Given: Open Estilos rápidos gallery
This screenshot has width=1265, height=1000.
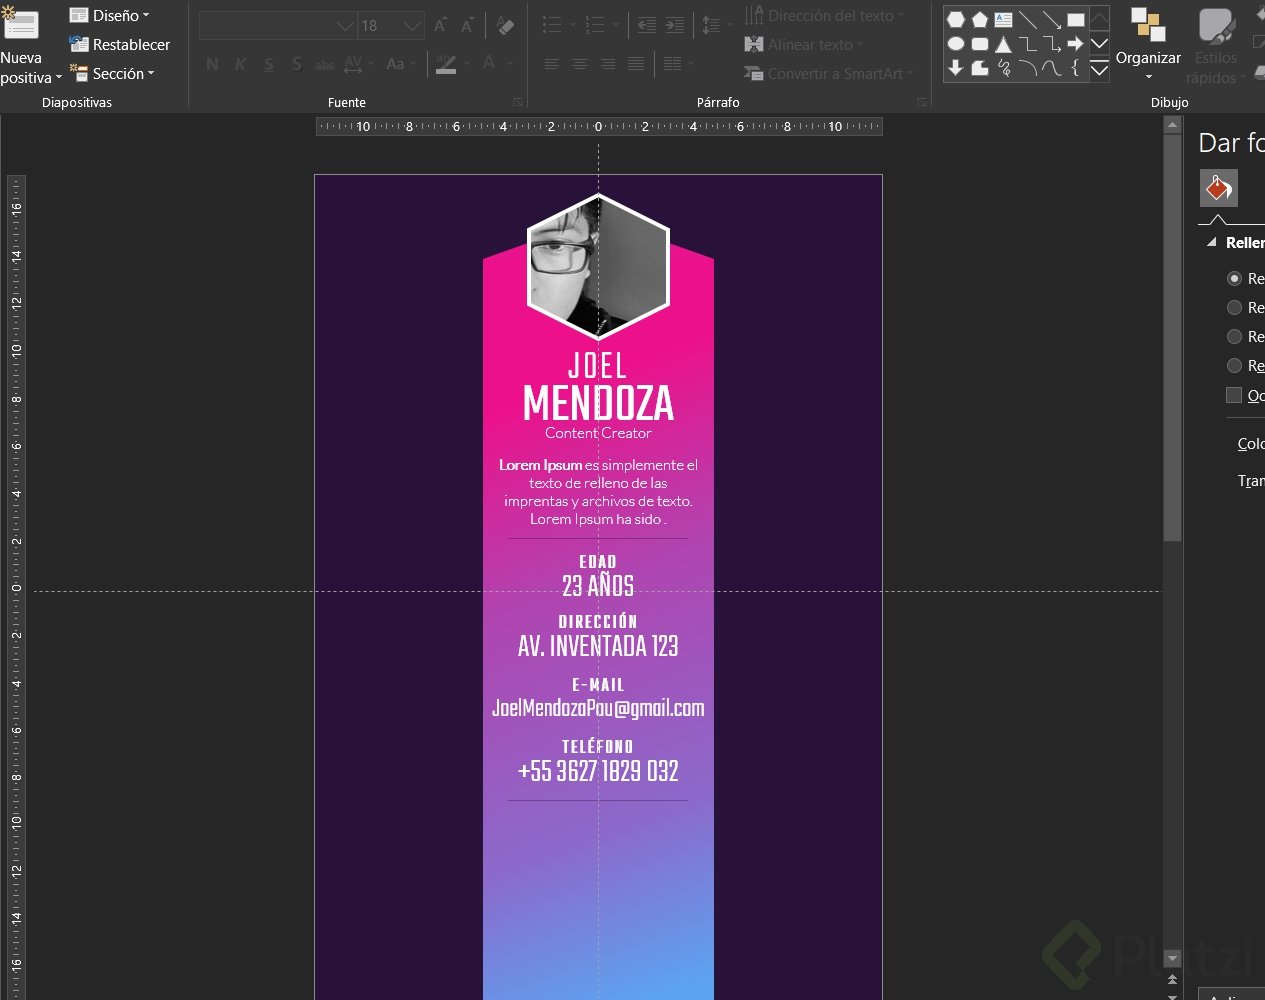Looking at the screenshot, I should pos(1216,45).
